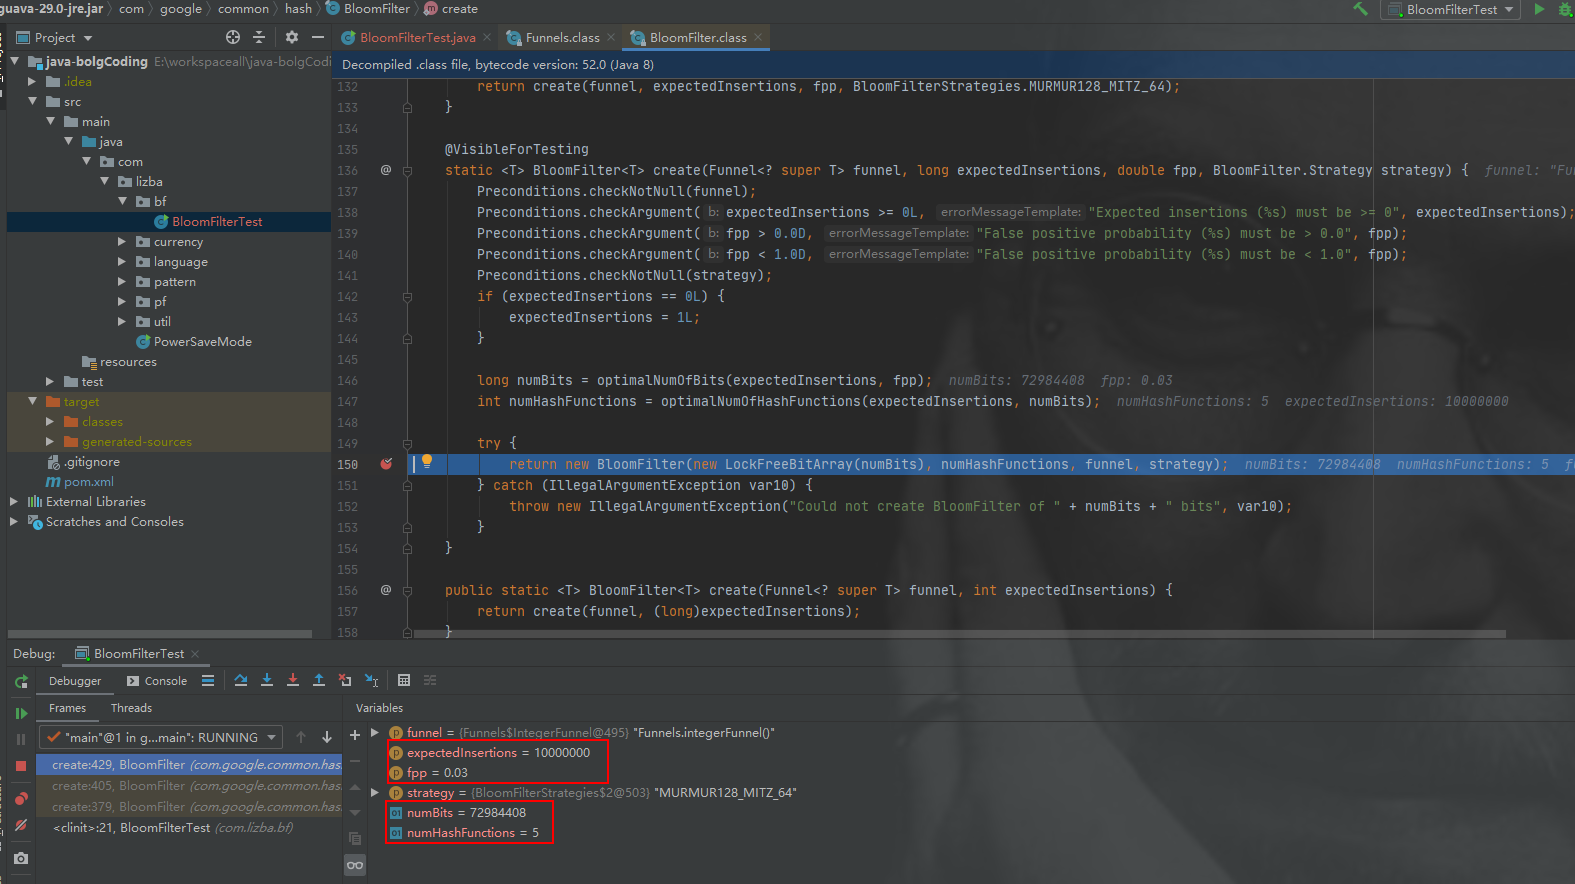Image resolution: width=1575 pixels, height=884 pixels.
Task: Collapse the target folder
Action: pos(32,402)
